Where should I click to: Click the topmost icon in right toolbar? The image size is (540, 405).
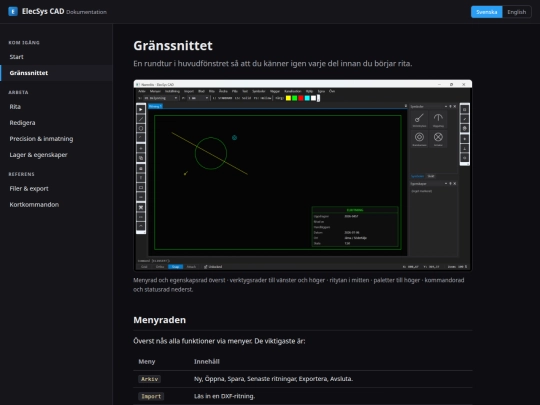pyautogui.click(x=465, y=110)
